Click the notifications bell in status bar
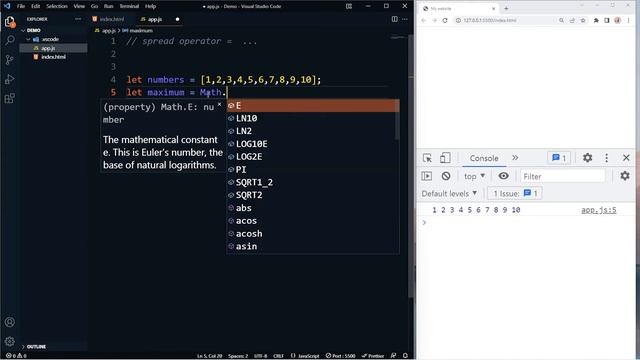 (405, 356)
